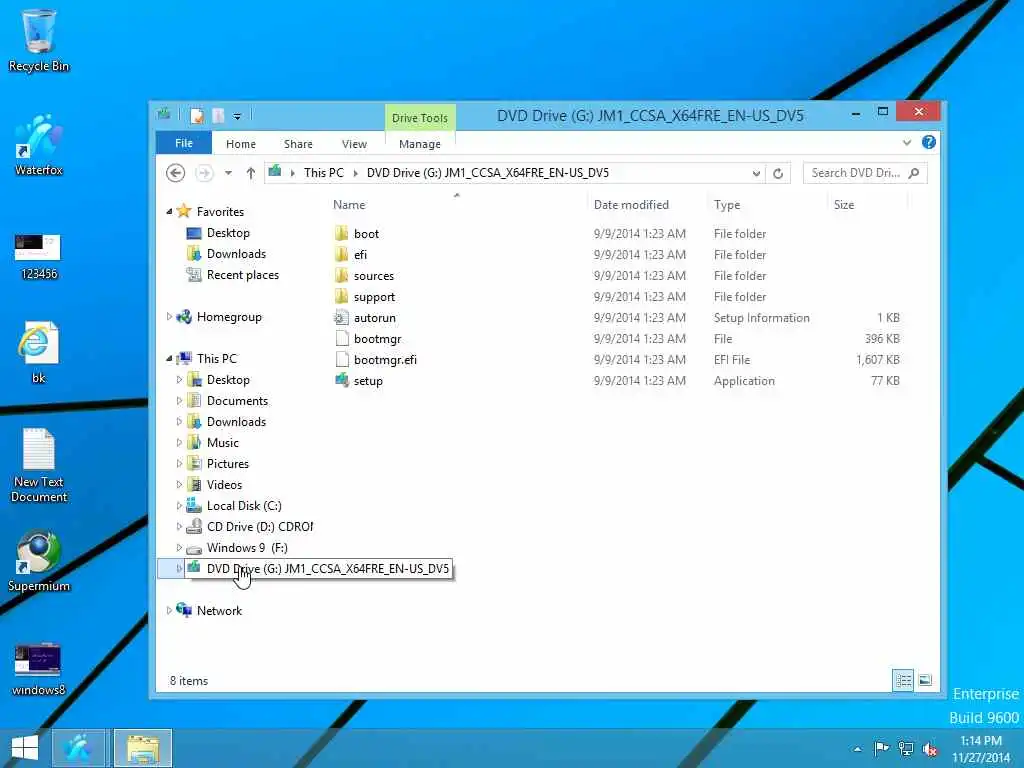This screenshot has width=1024, height=768.
Task: Expand the Local Disk (C:) node
Action: click(179, 505)
